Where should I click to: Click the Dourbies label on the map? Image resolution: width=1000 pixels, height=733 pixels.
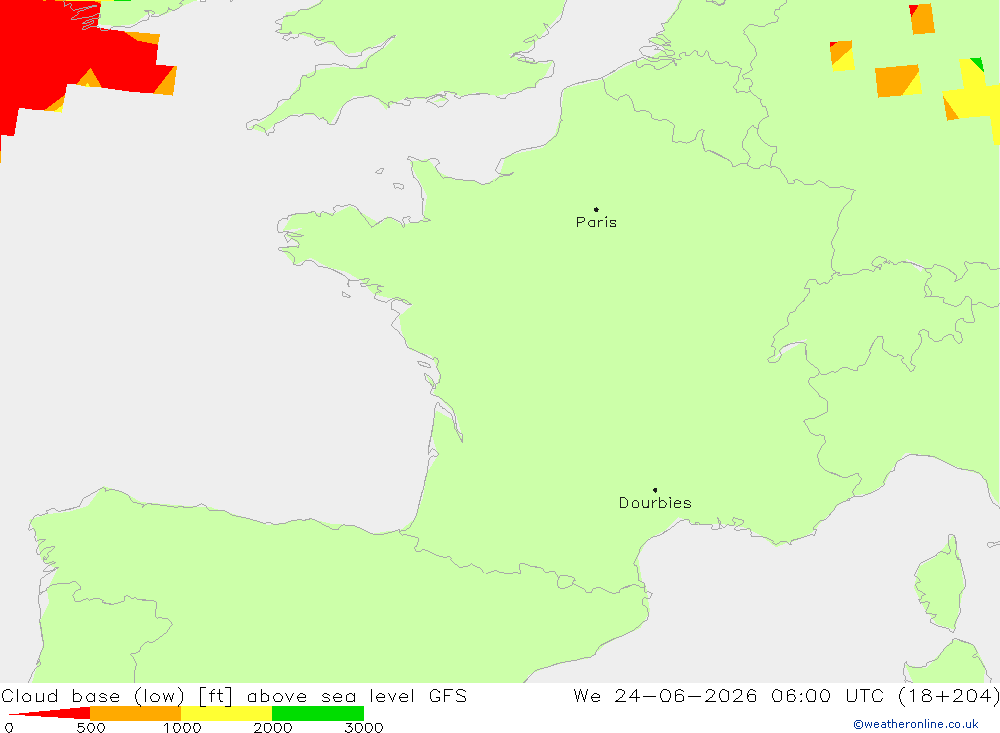pyautogui.click(x=655, y=503)
